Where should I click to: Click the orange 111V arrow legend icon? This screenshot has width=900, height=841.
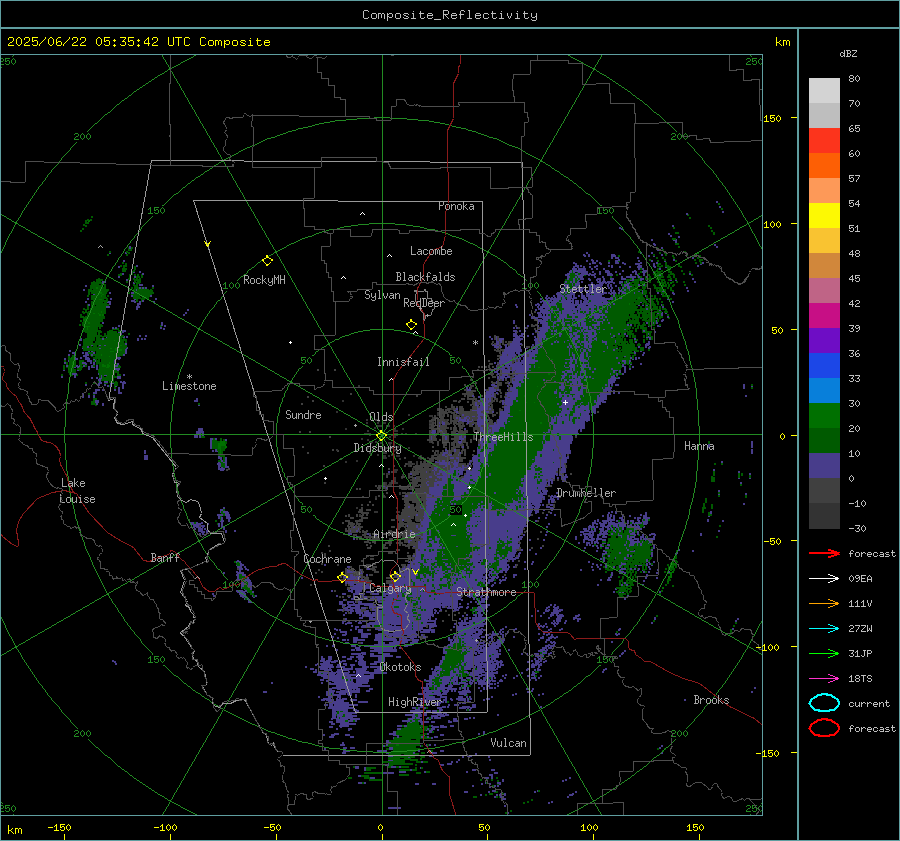point(824,603)
